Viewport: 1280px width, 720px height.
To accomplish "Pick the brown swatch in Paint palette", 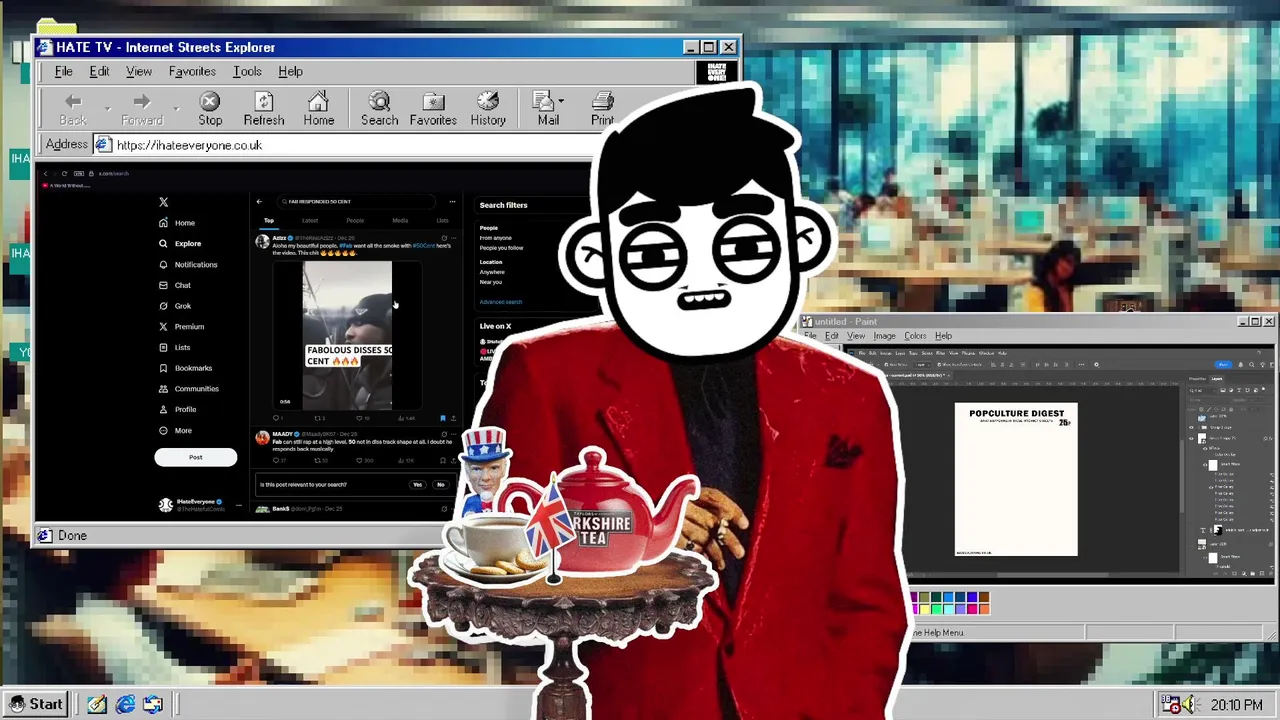I will click(984, 598).
